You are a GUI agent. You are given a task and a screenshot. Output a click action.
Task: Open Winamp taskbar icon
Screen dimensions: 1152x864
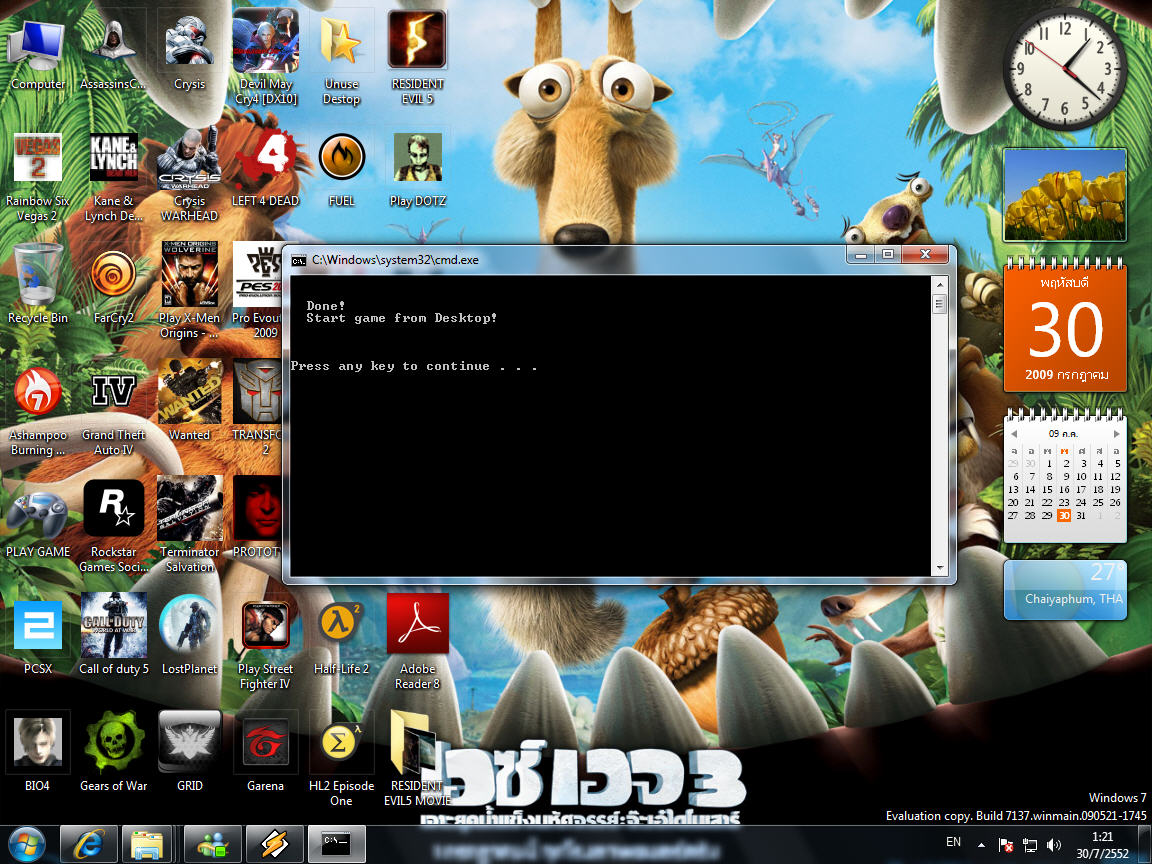click(274, 845)
